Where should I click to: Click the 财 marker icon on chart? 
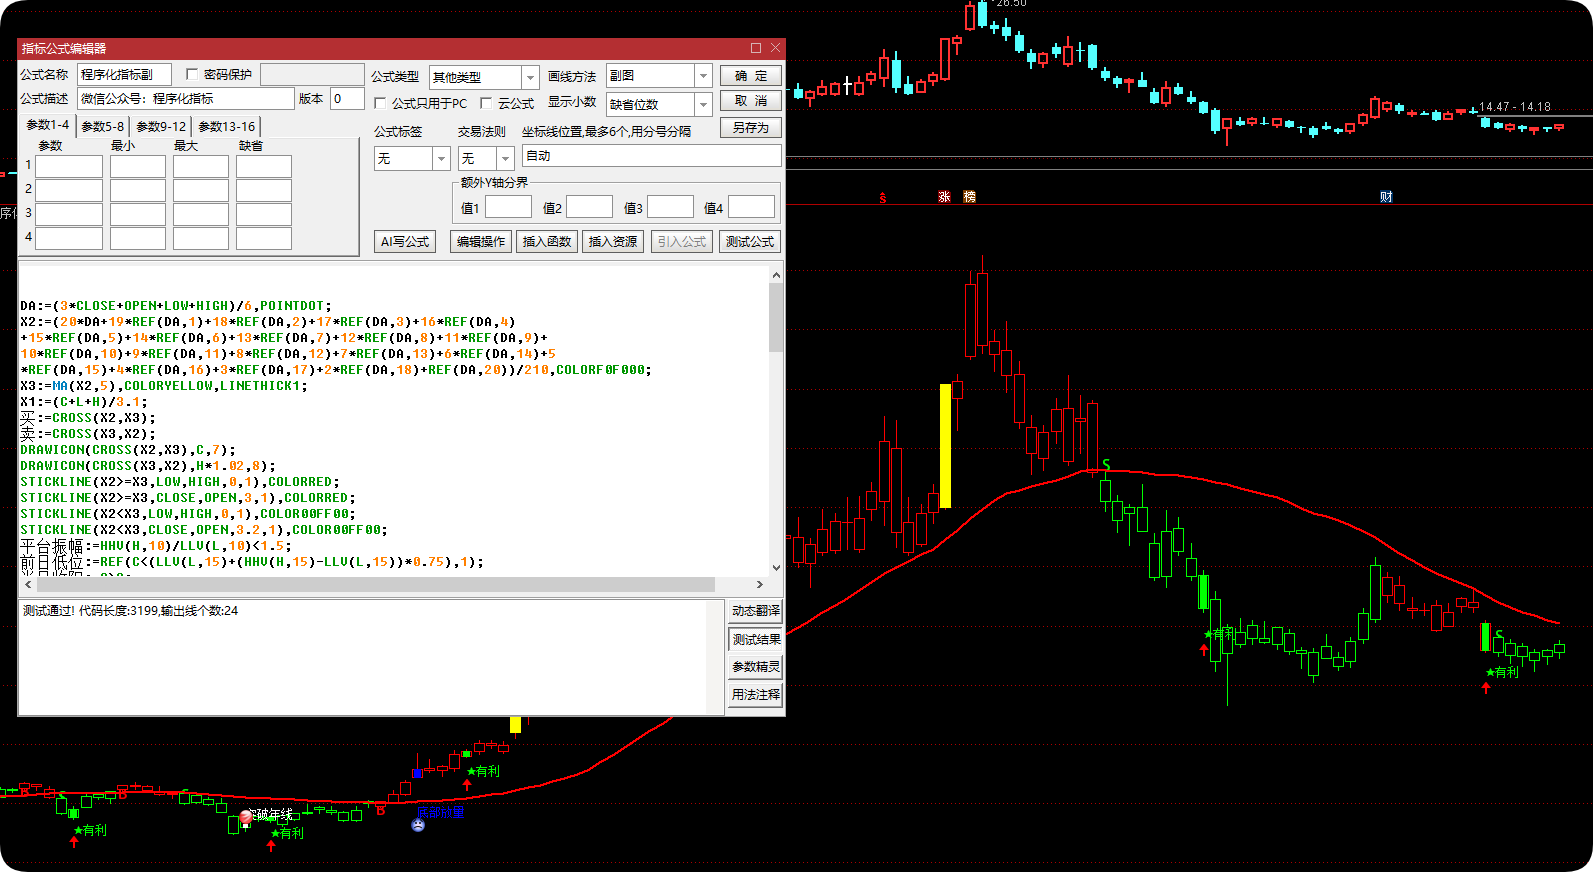1386,197
